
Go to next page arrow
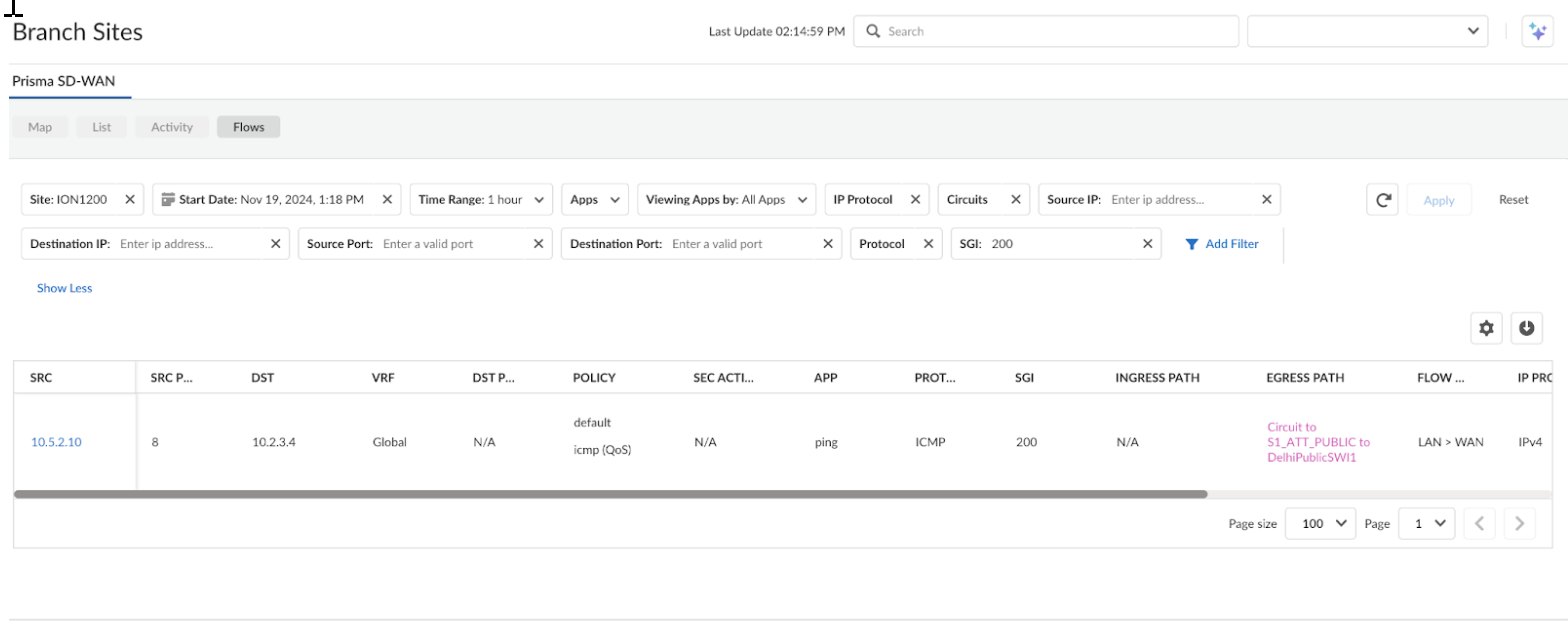coord(1519,523)
